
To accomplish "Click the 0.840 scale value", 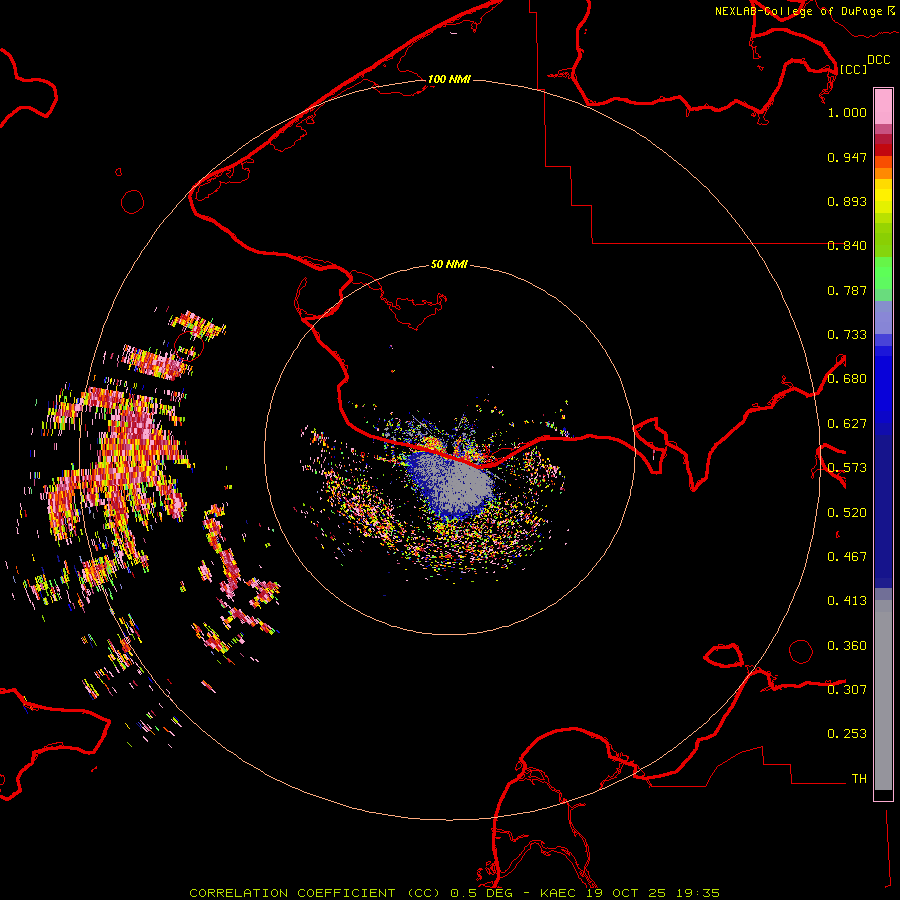I will point(847,246).
